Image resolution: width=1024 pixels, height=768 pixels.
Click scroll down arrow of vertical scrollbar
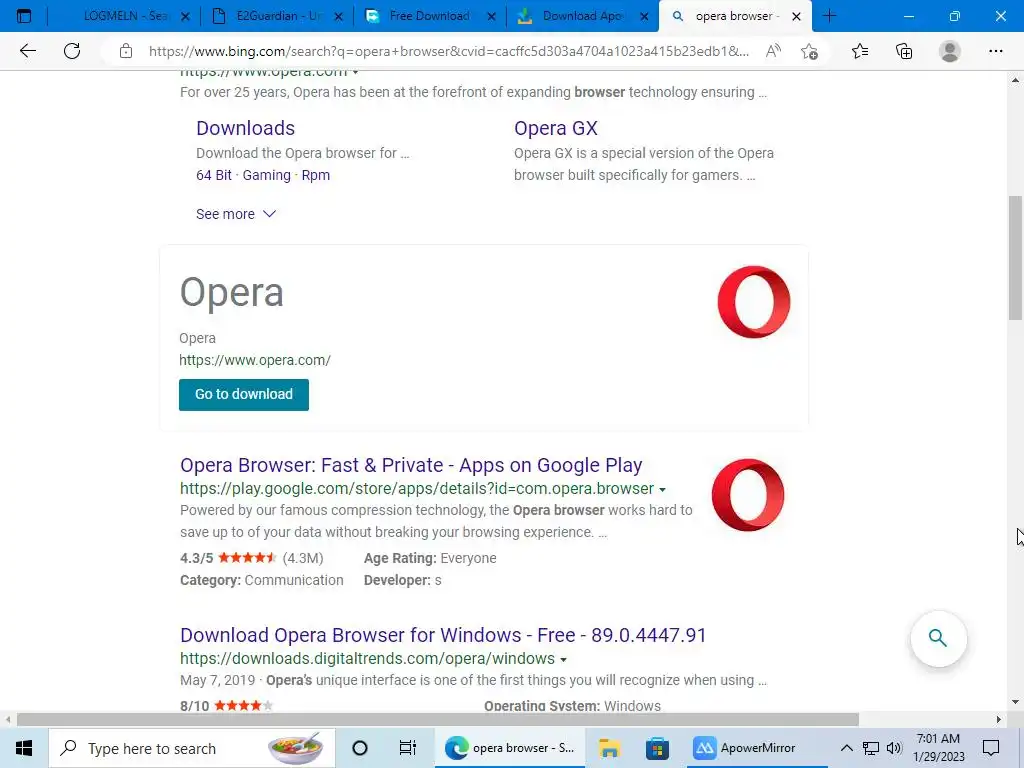click(x=1015, y=702)
